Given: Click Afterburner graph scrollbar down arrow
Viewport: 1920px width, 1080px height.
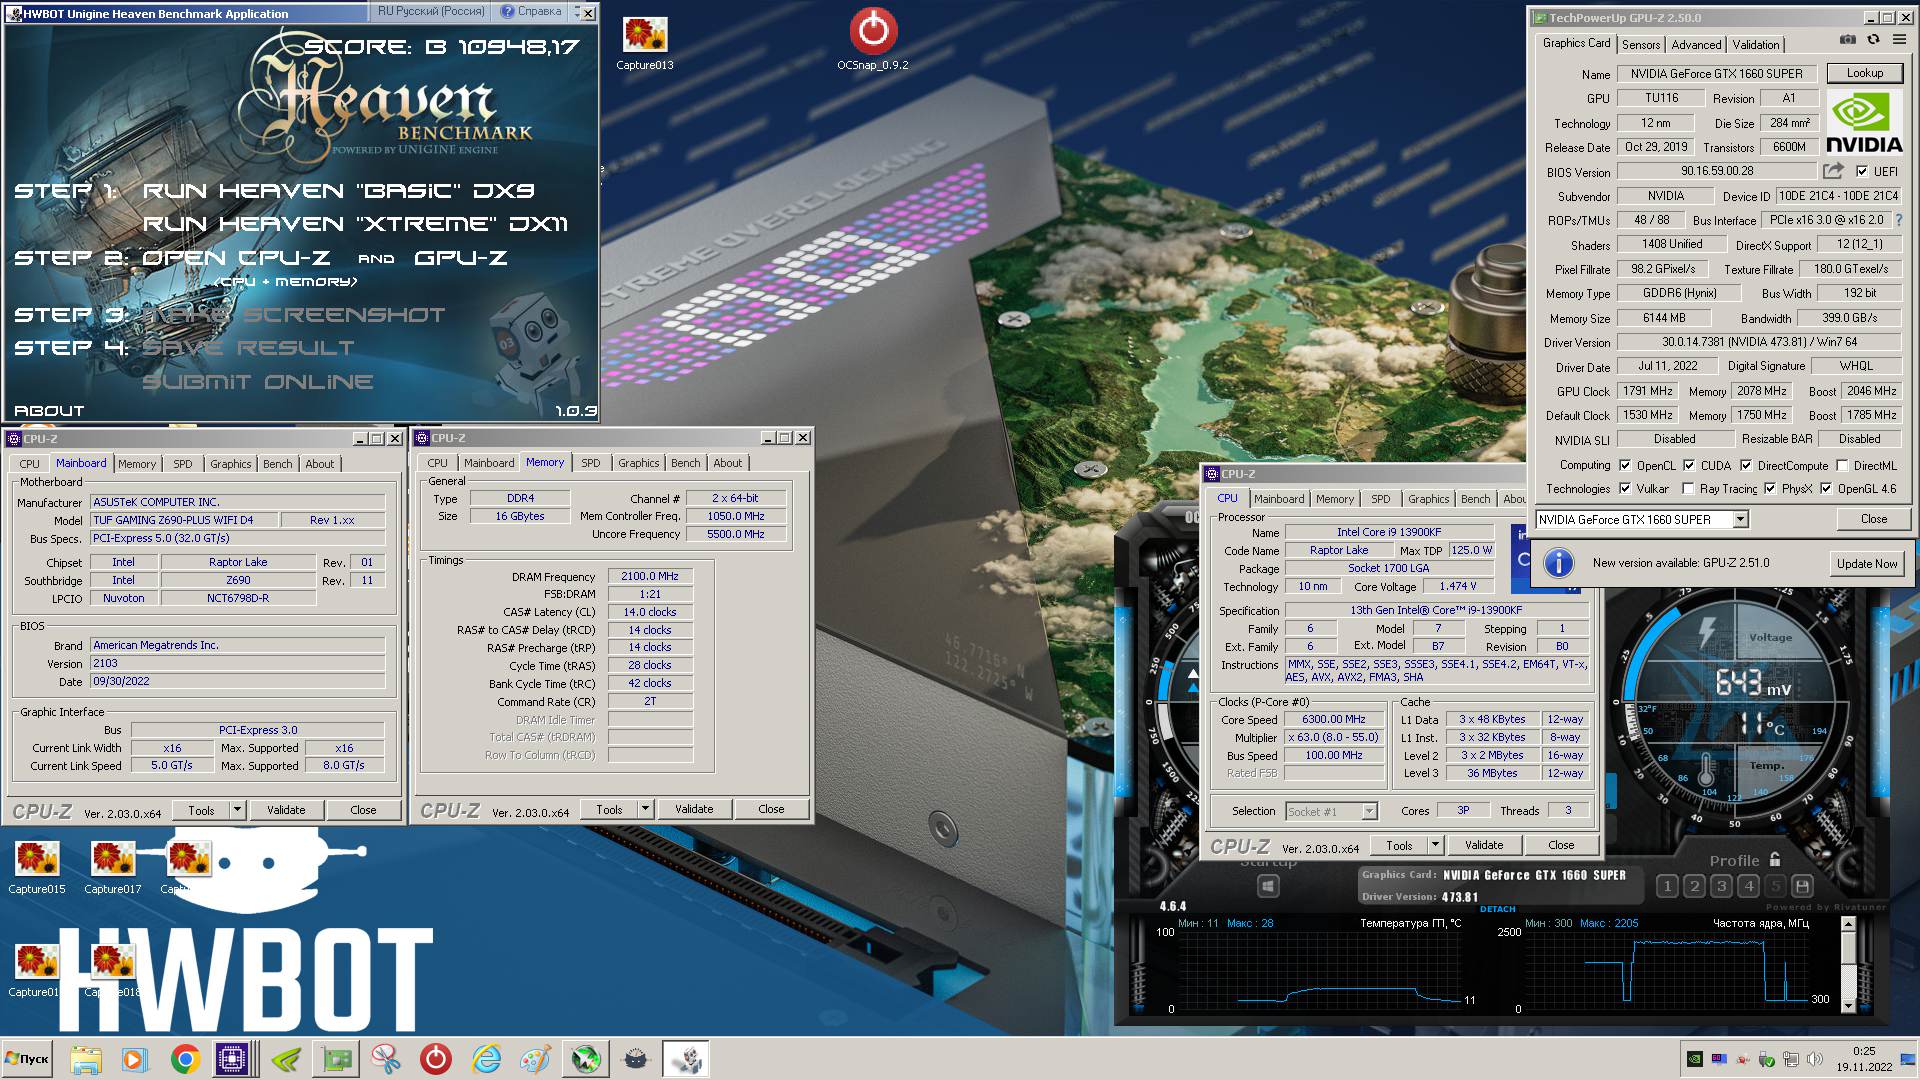Looking at the screenshot, I should coord(1848,1004).
